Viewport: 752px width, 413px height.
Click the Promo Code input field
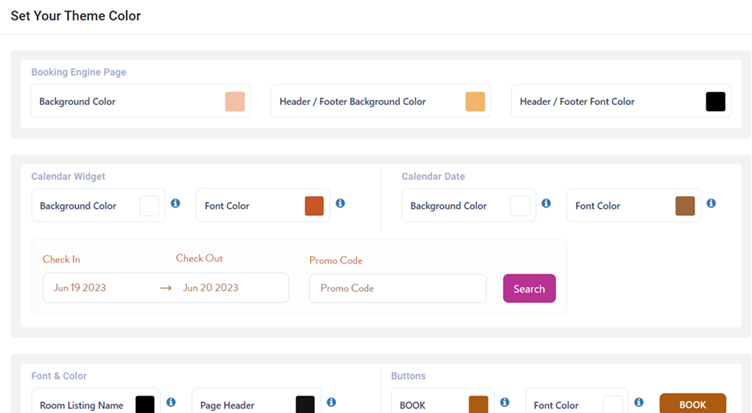coord(397,288)
